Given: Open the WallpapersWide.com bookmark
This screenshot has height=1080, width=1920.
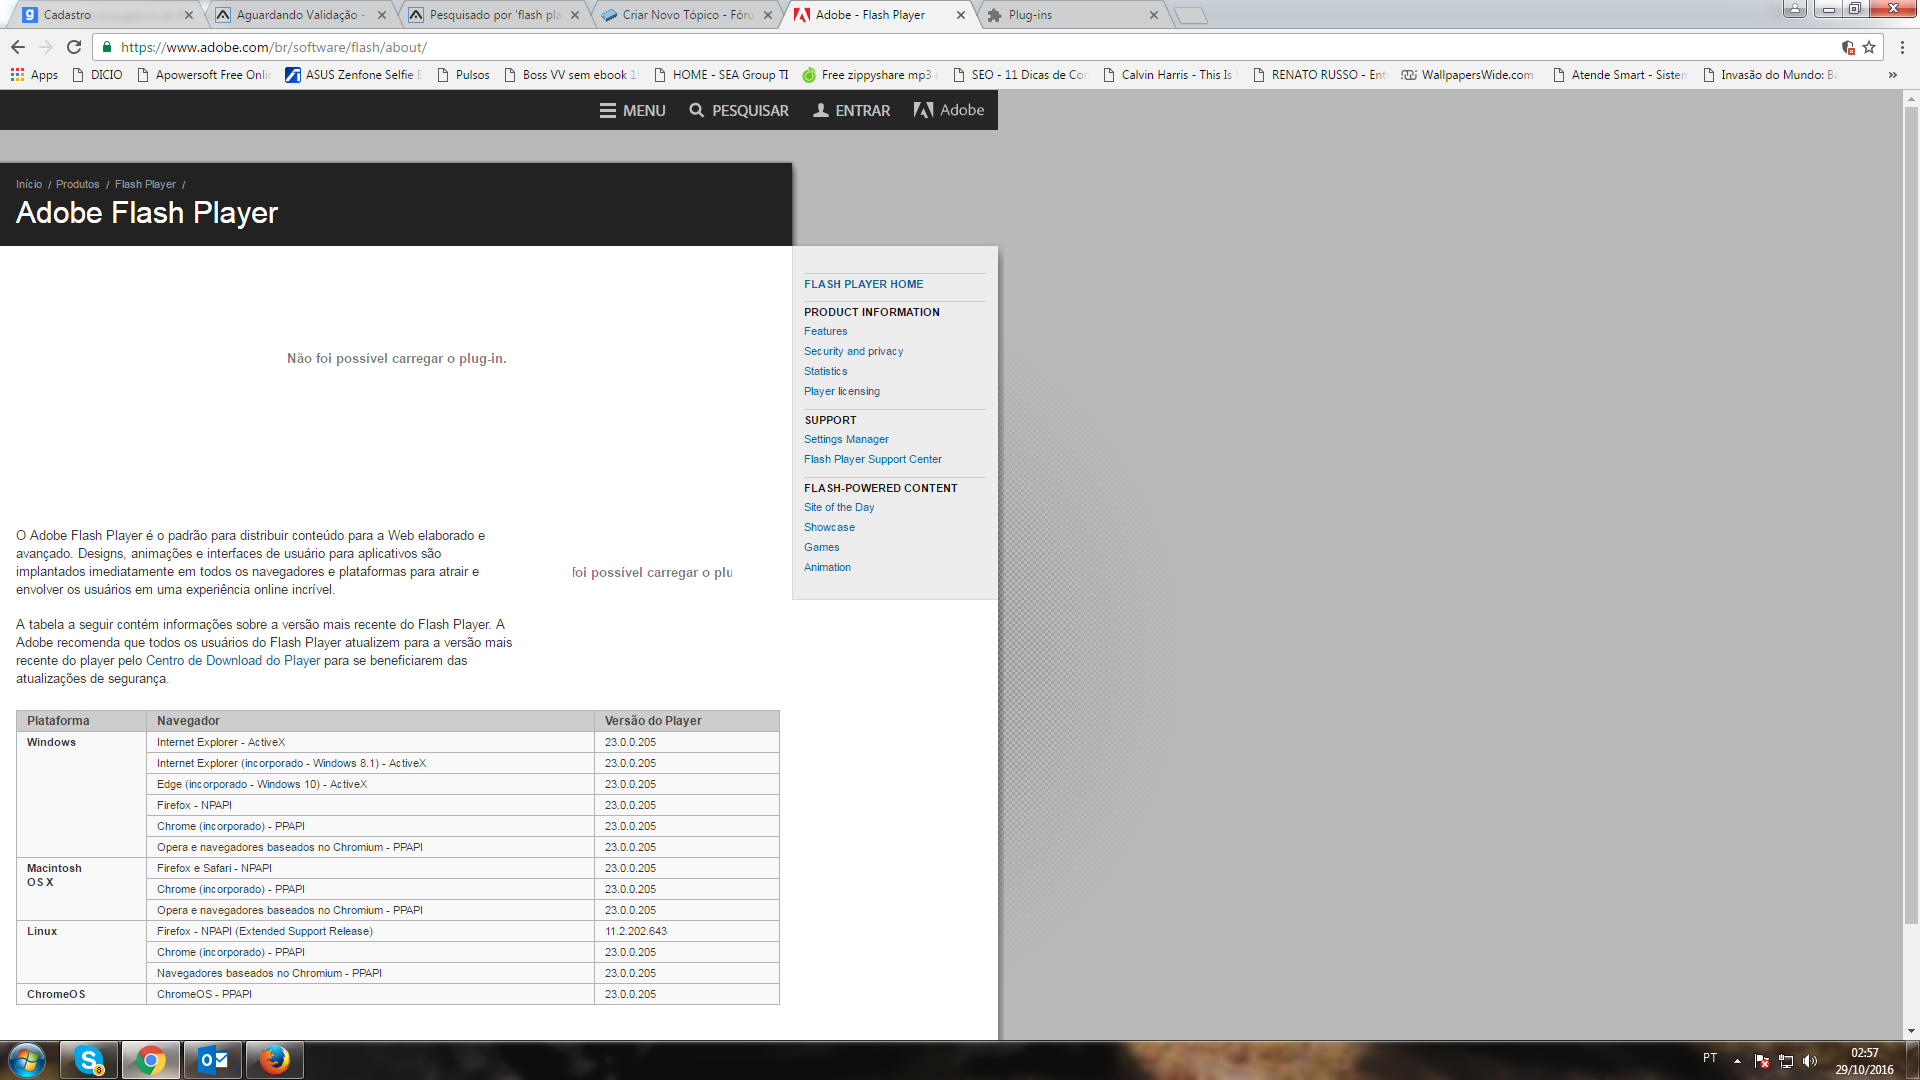Looking at the screenshot, I should pos(1468,75).
